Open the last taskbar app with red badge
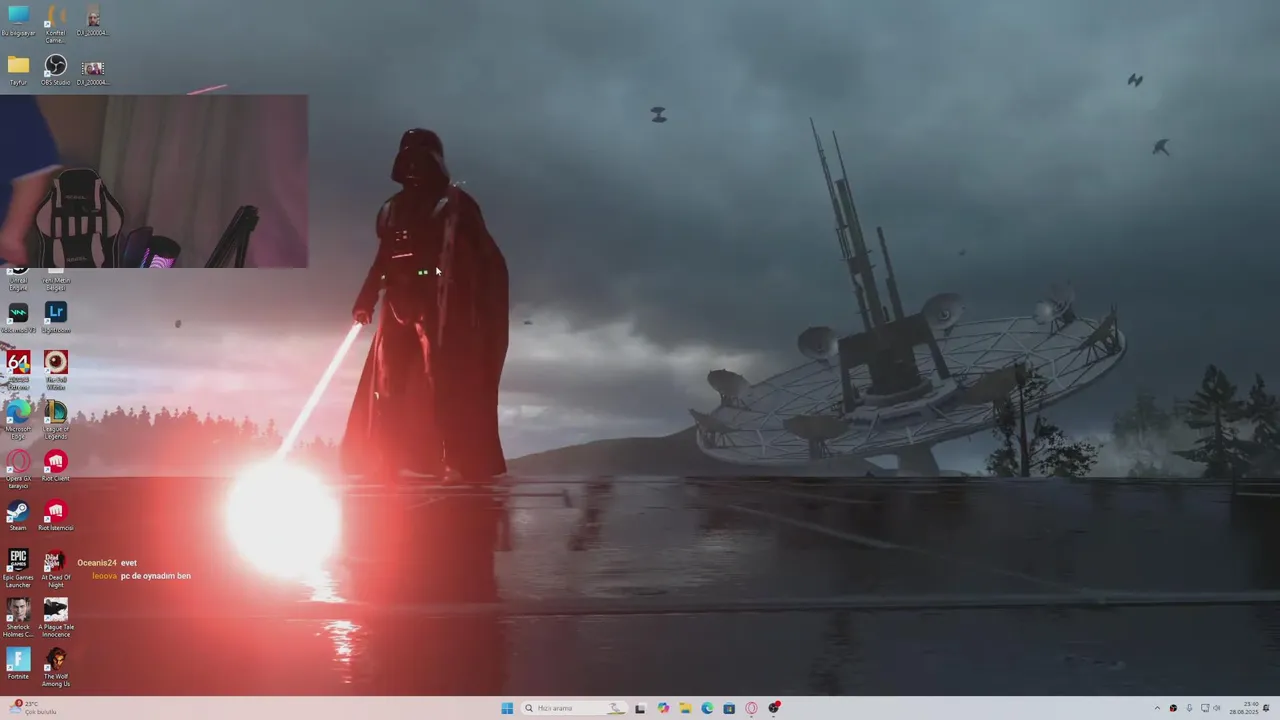Screen dimensions: 1280x720 tap(774, 708)
